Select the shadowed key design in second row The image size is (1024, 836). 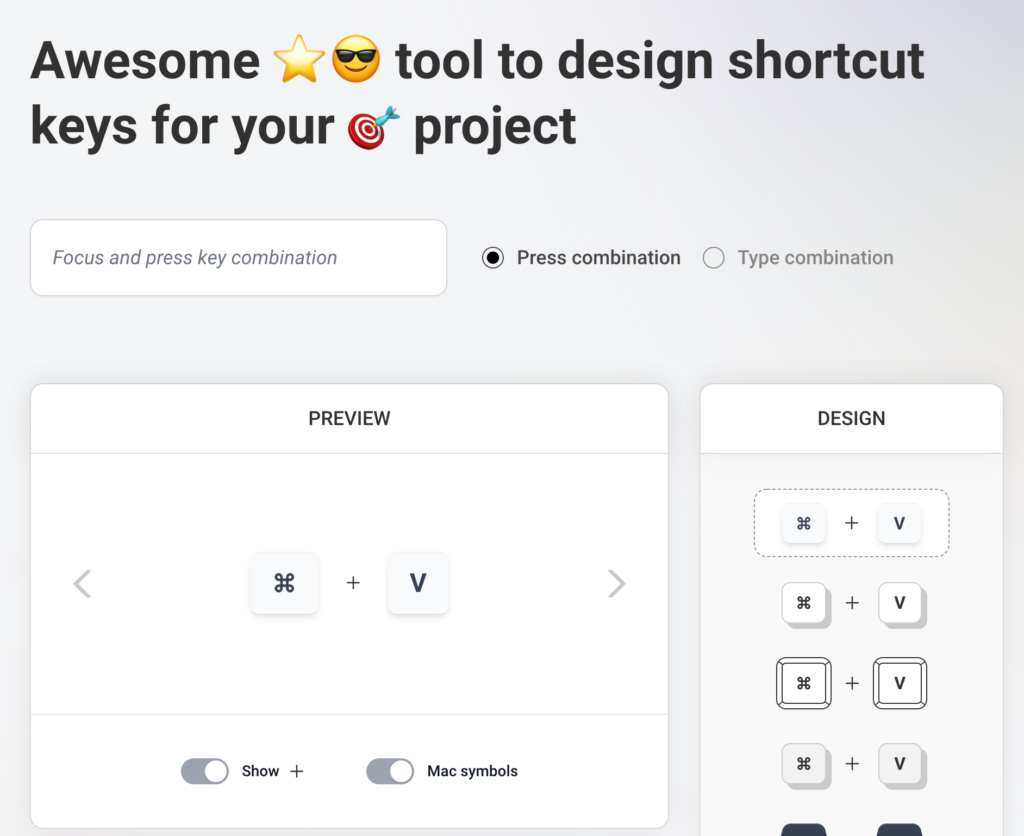click(851, 603)
